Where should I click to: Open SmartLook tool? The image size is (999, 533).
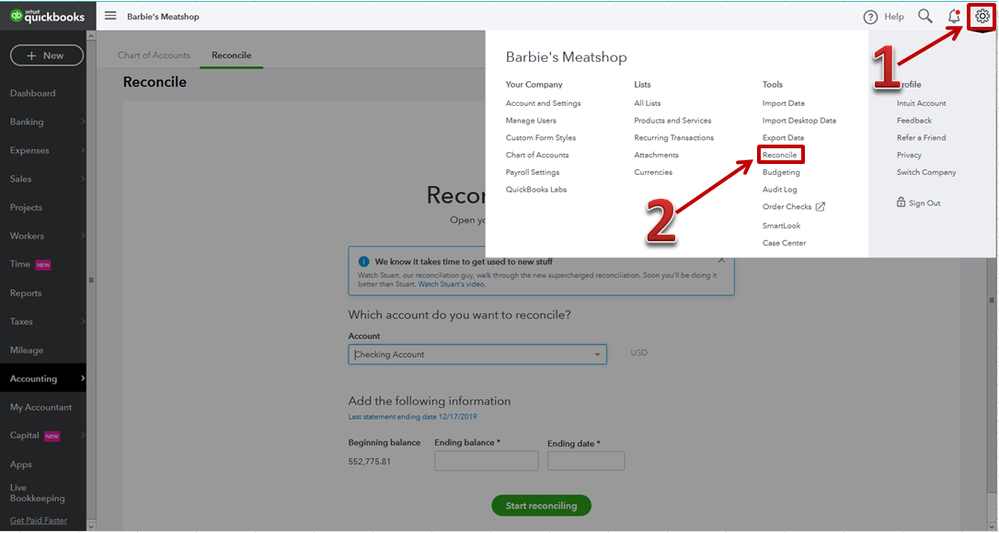tap(781, 225)
